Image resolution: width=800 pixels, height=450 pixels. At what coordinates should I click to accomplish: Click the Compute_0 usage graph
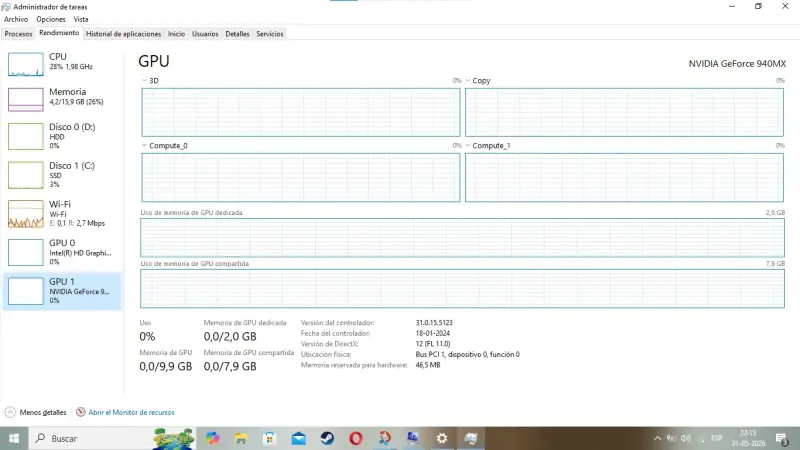[301, 178]
